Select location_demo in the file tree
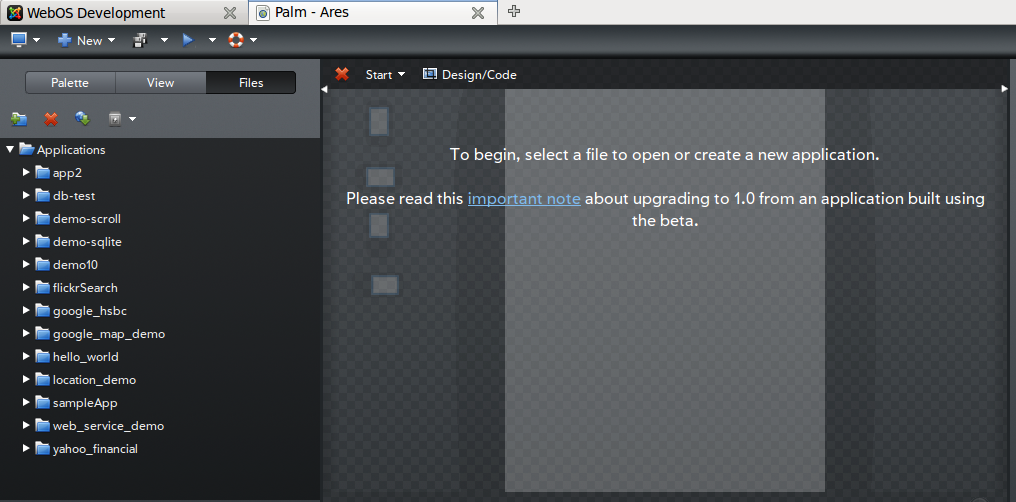Screen dimensions: 1016x502 coord(95,380)
